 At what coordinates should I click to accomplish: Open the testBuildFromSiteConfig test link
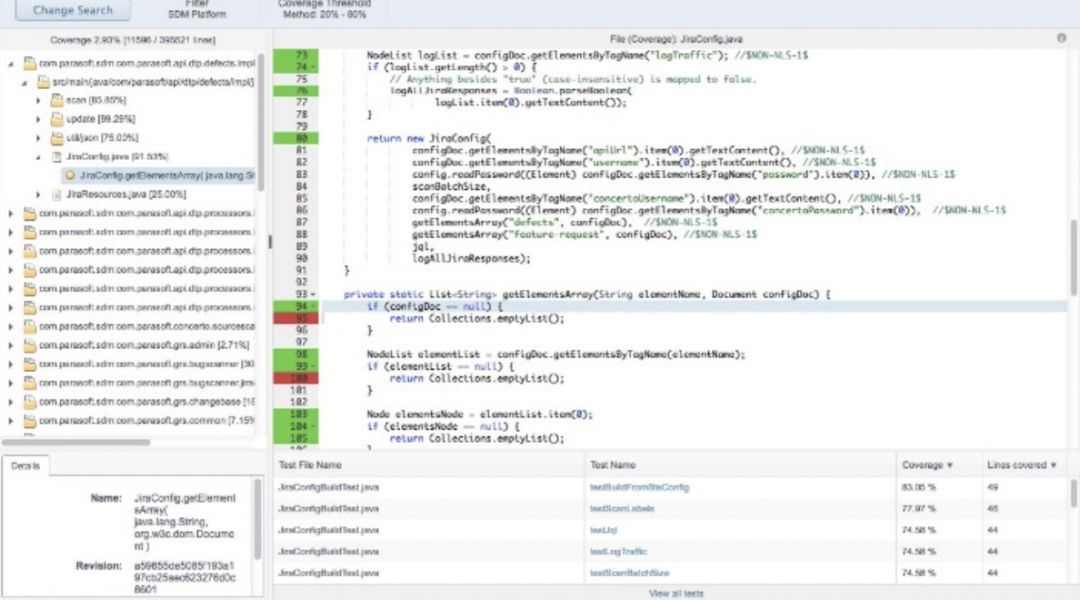pyautogui.click(x=639, y=488)
